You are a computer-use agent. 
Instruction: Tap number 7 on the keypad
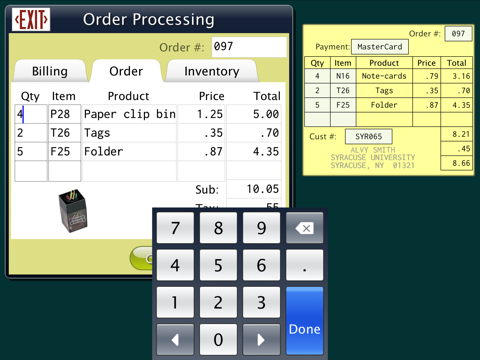pos(175,228)
